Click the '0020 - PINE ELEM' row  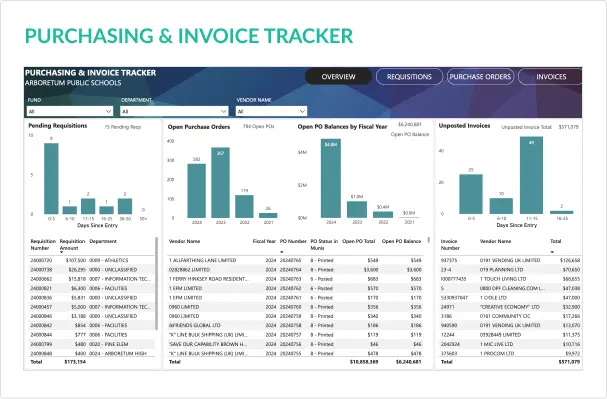pos(92,344)
